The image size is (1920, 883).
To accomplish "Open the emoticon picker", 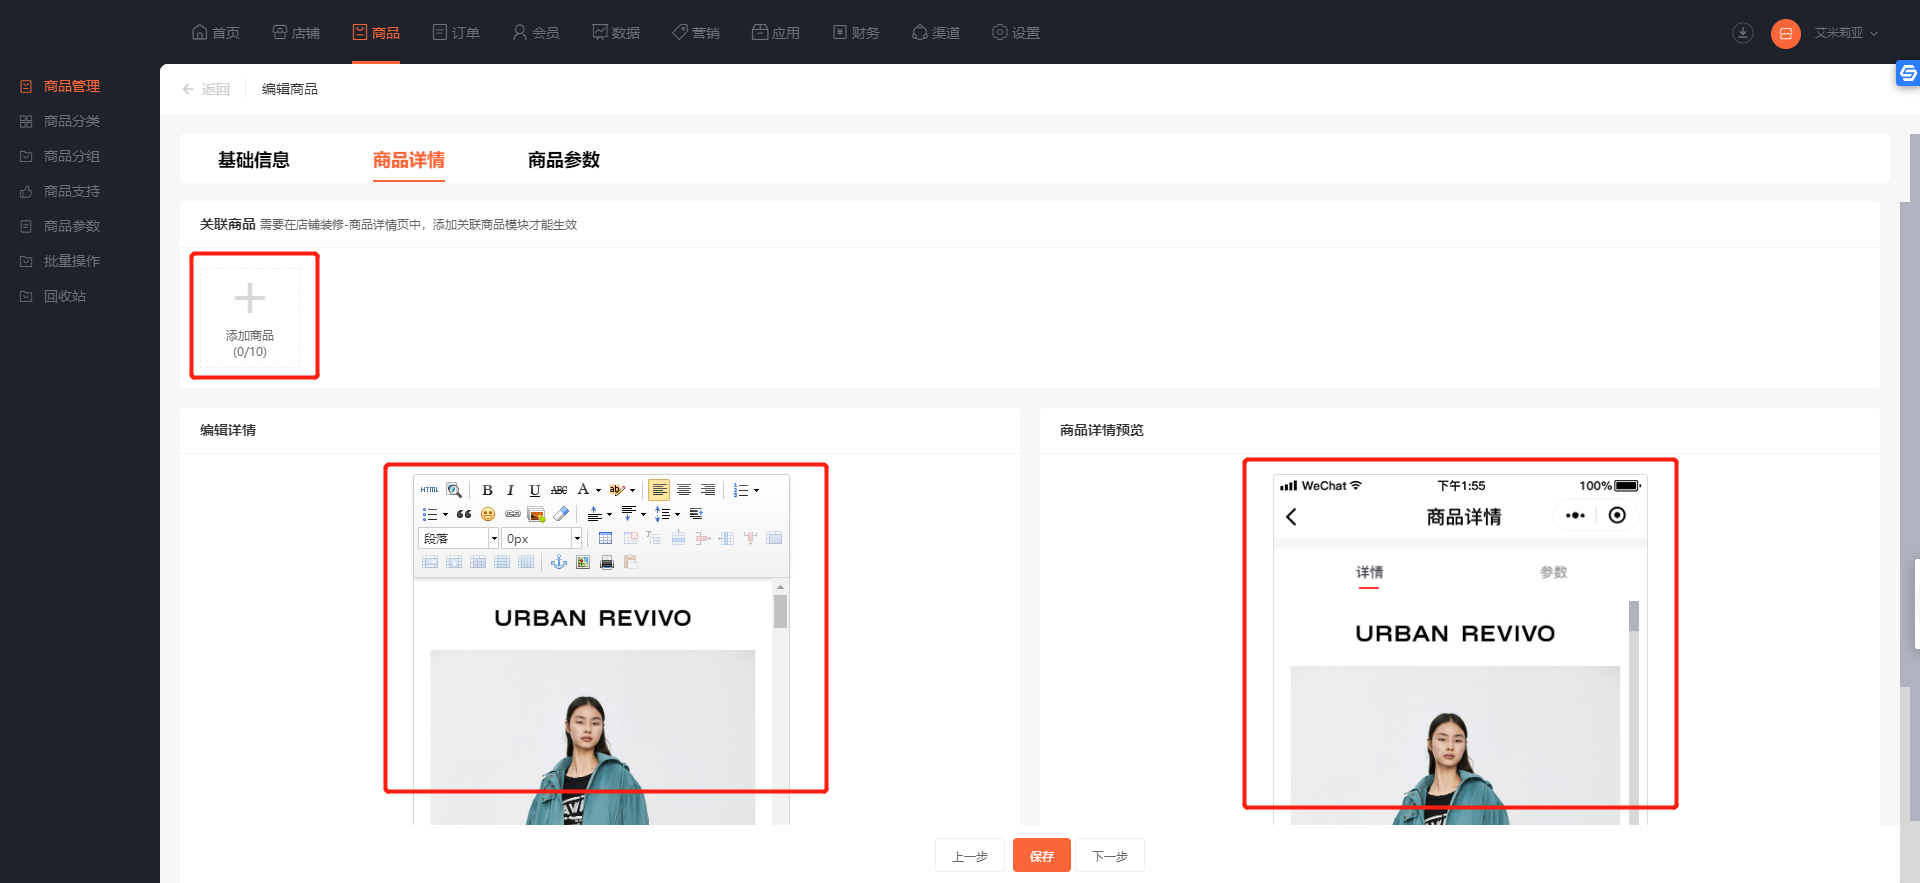I will pos(488,514).
